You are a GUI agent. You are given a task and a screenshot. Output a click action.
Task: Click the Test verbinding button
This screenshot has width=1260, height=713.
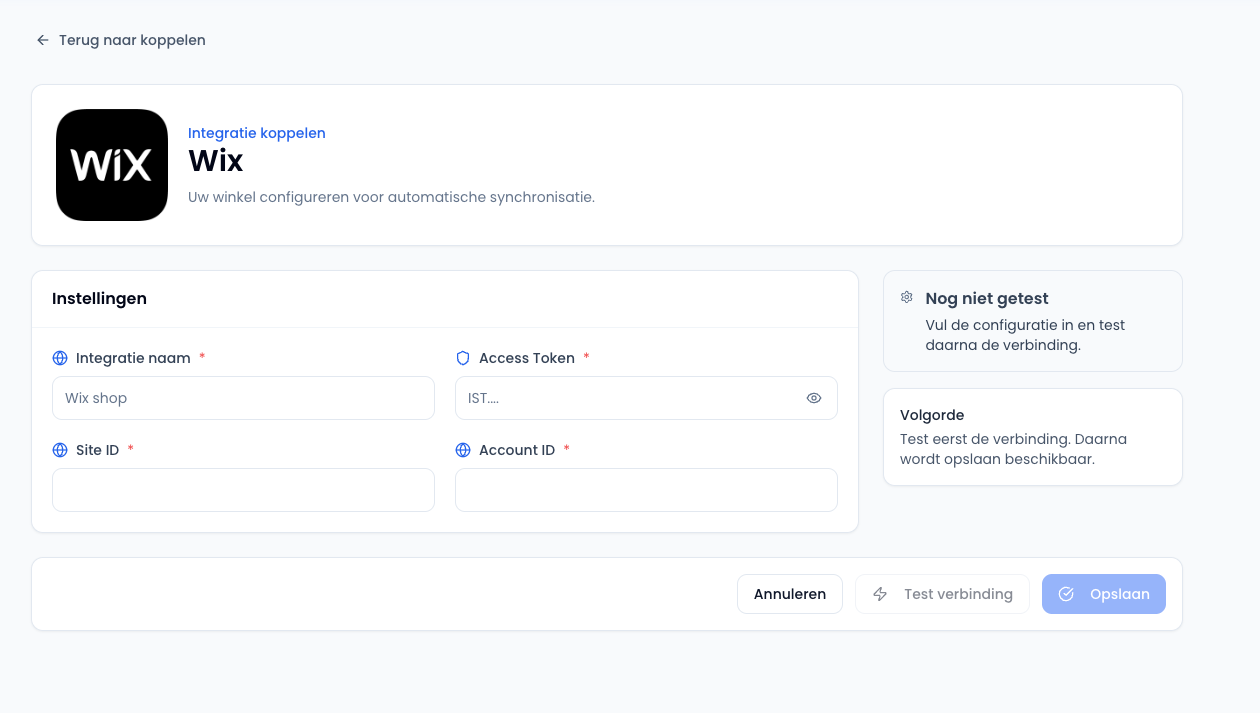click(942, 594)
